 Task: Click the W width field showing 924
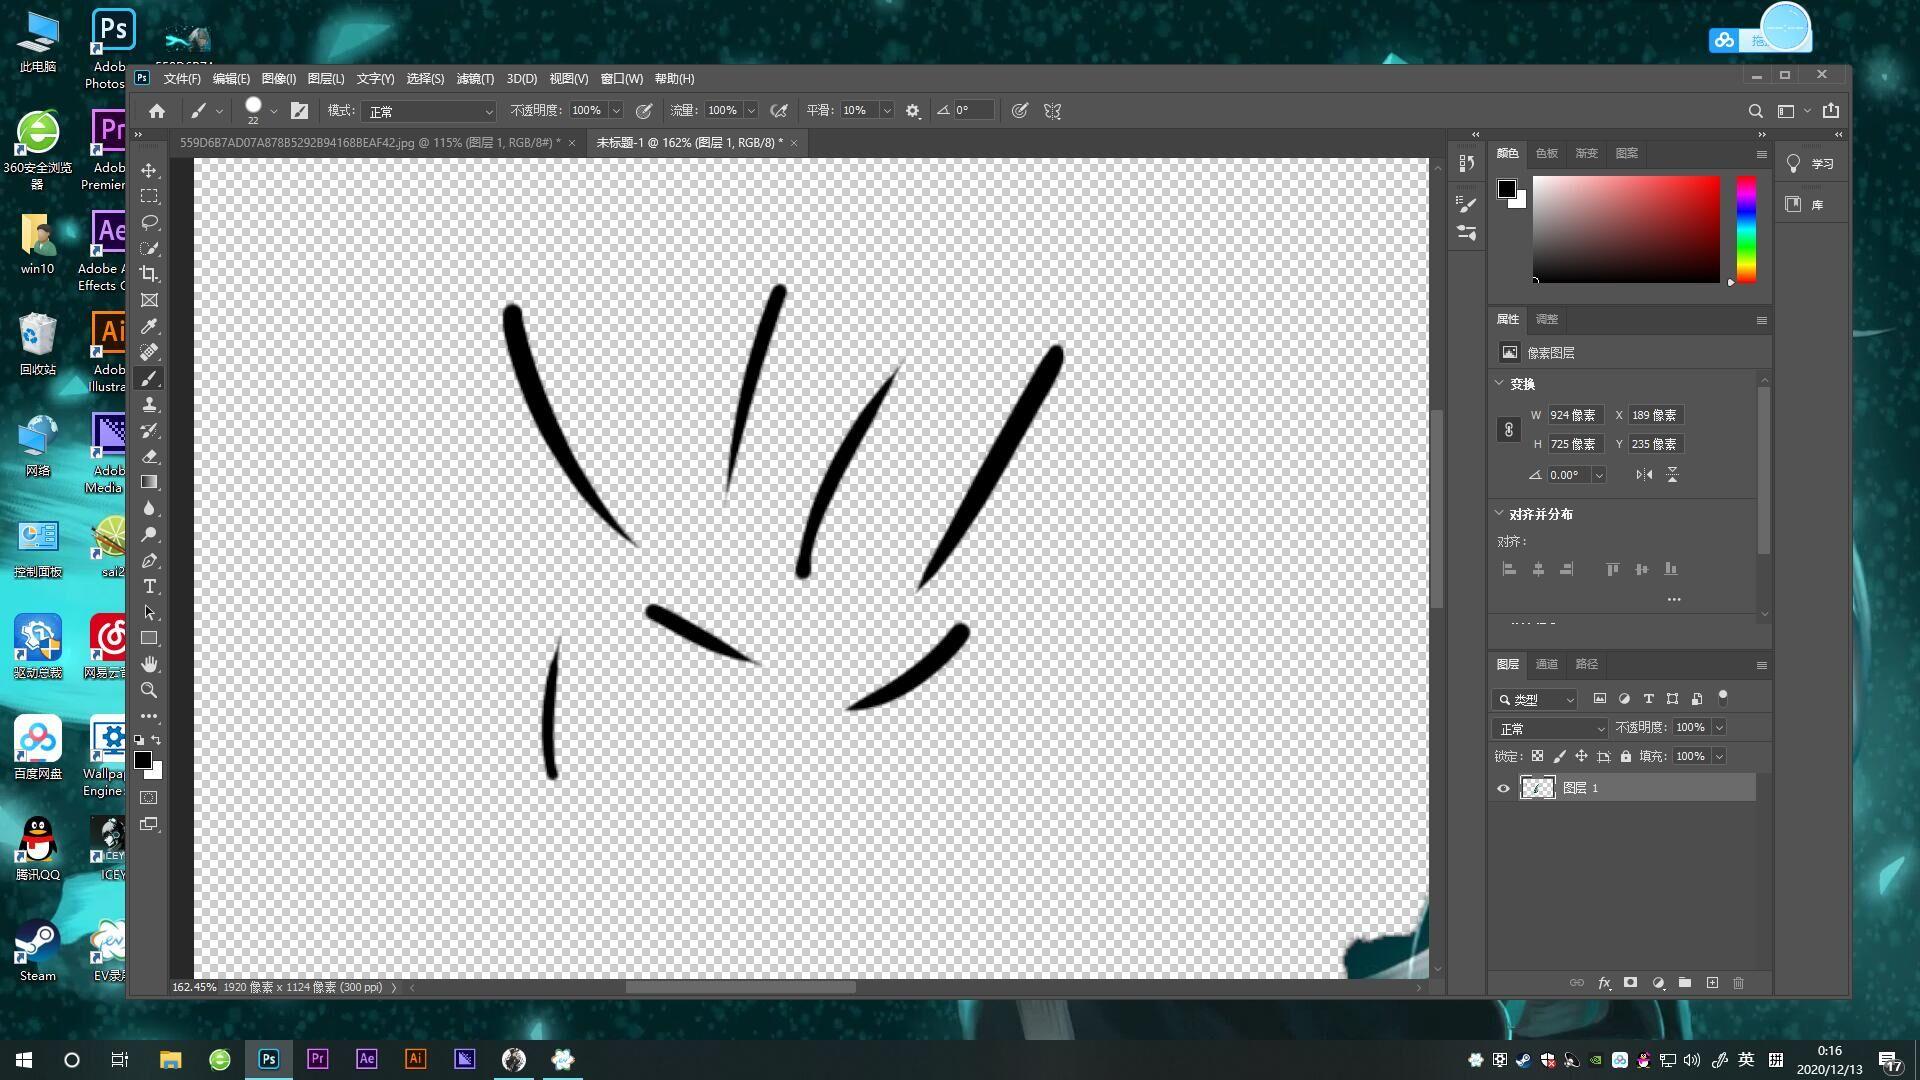click(x=1574, y=415)
